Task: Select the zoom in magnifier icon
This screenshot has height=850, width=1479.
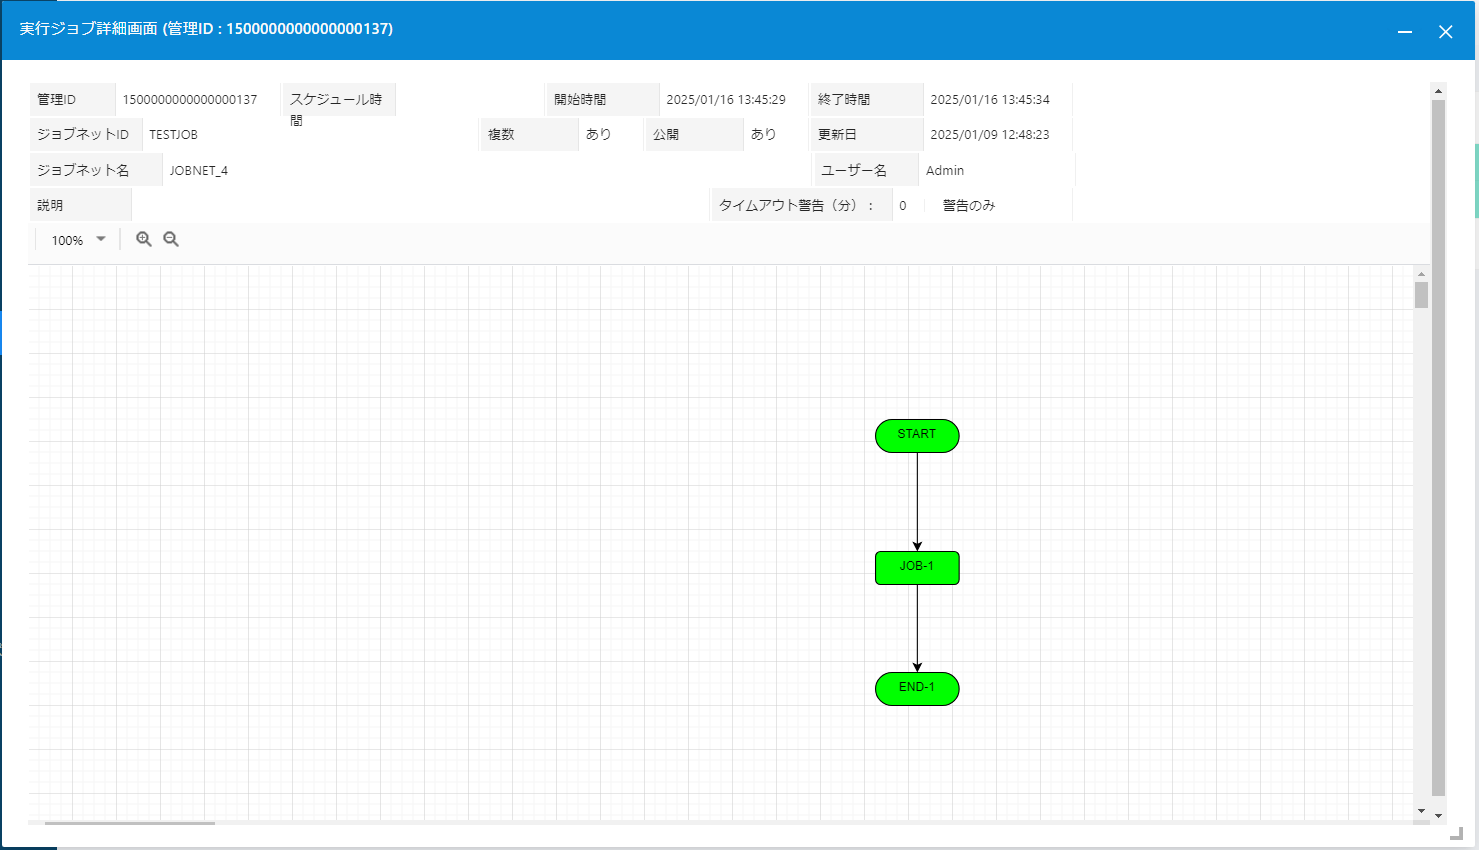Action: 144,239
